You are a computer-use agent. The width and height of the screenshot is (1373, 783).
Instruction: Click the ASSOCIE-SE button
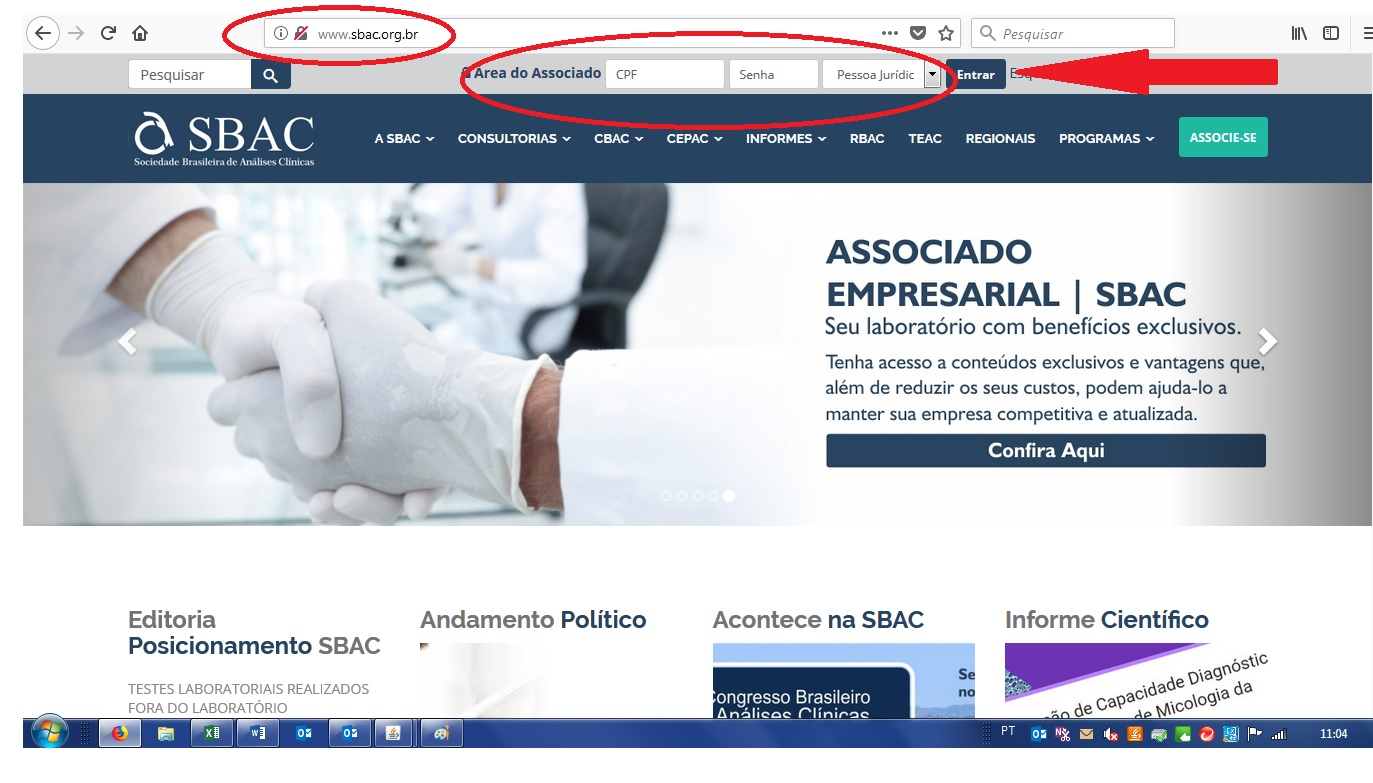point(1223,137)
